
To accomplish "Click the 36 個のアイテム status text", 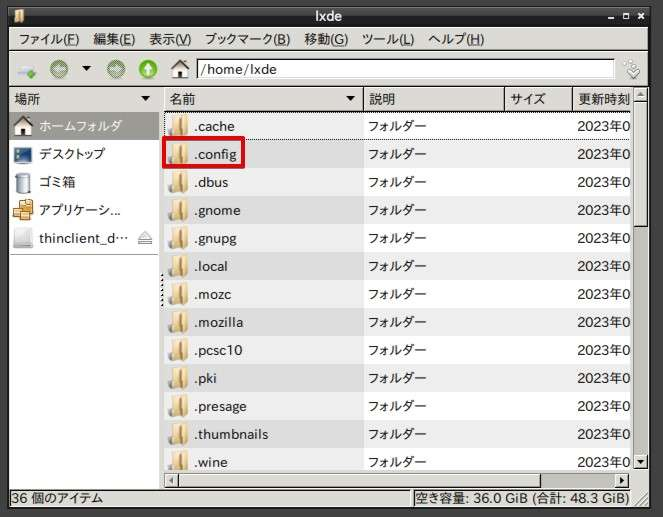I will click(x=57, y=498).
